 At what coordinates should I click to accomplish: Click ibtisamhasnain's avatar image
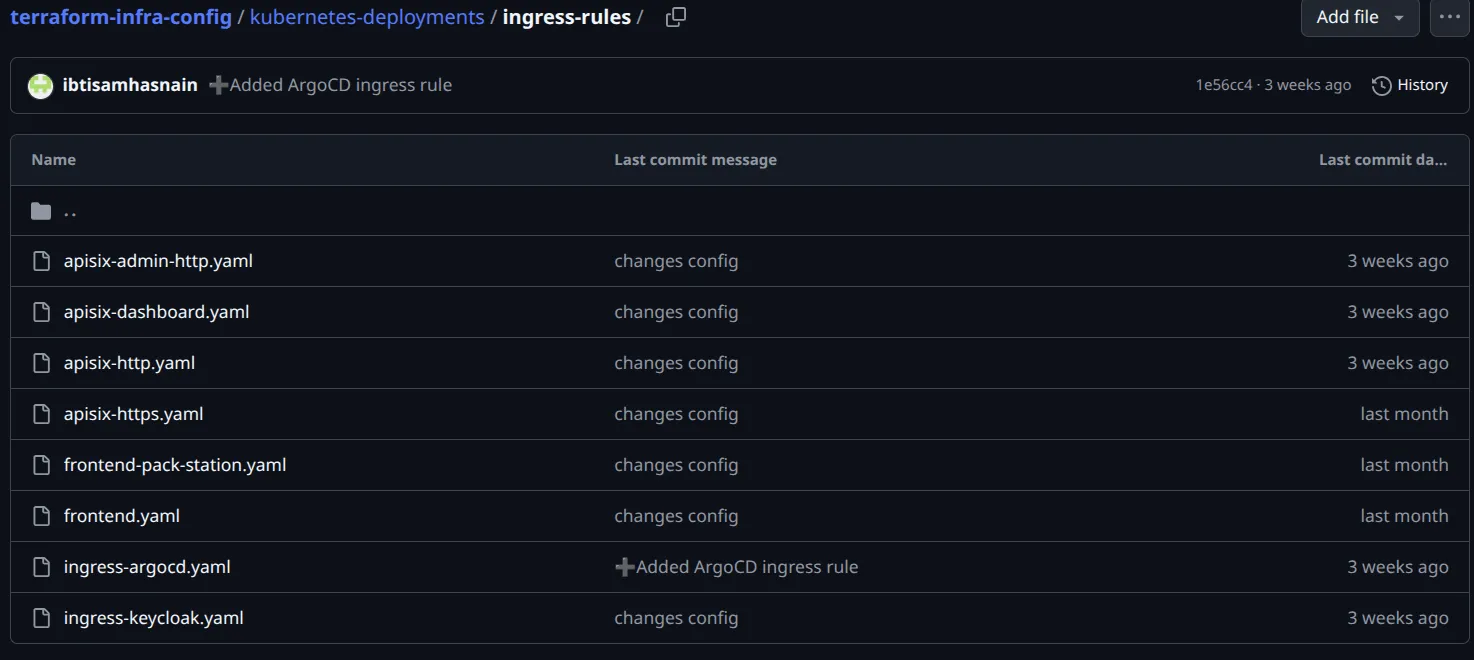pyautogui.click(x=39, y=85)
